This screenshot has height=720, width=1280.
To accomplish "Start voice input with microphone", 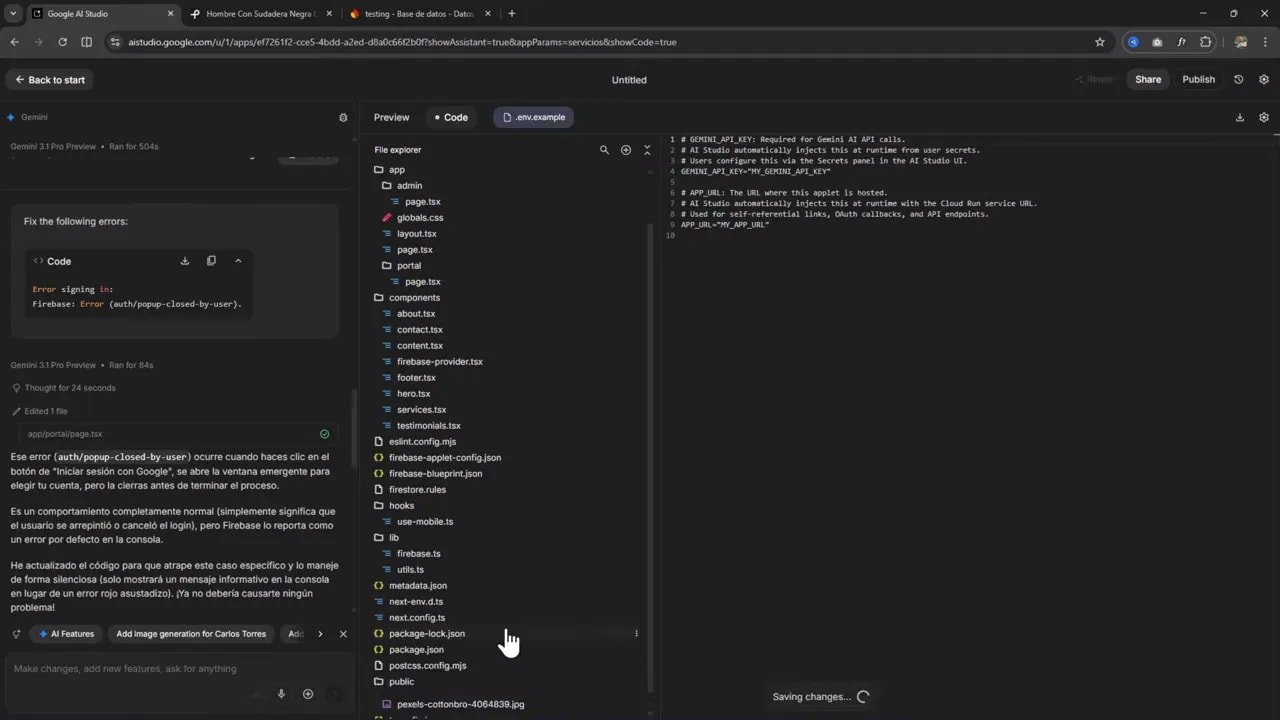I will pos(282,694).
